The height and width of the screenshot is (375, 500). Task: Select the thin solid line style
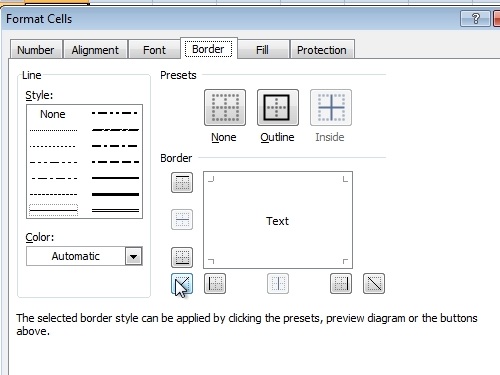pos(53,210)
